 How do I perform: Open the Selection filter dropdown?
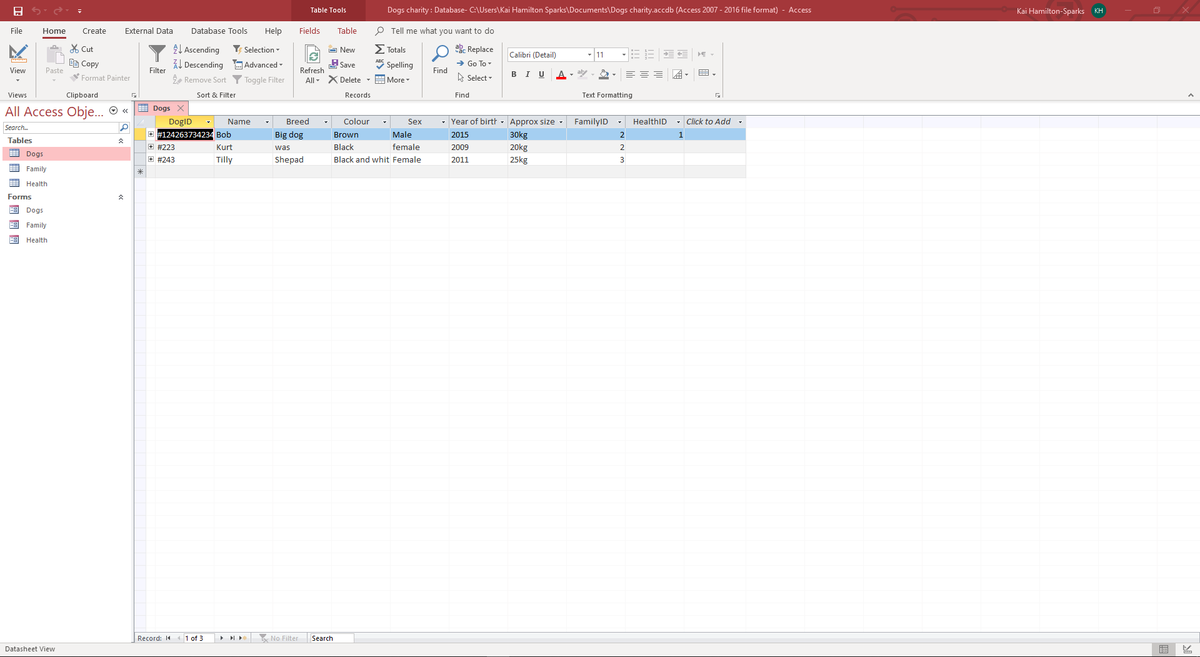pyautogui.click(x=255, y=50)
